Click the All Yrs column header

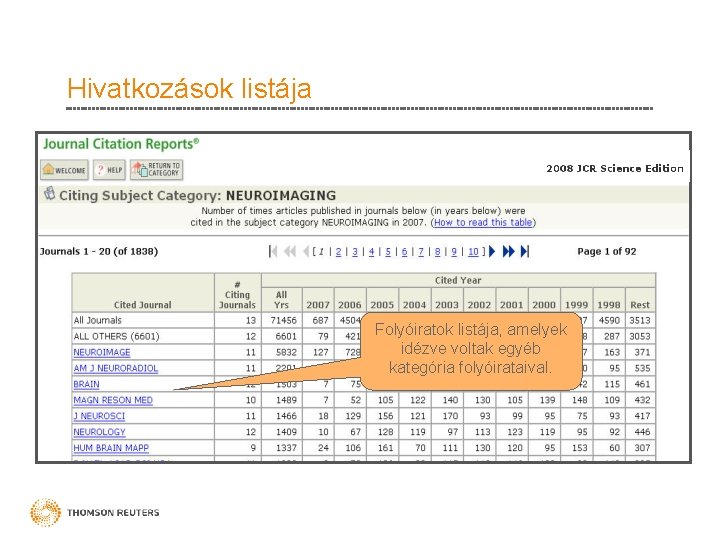281,300
